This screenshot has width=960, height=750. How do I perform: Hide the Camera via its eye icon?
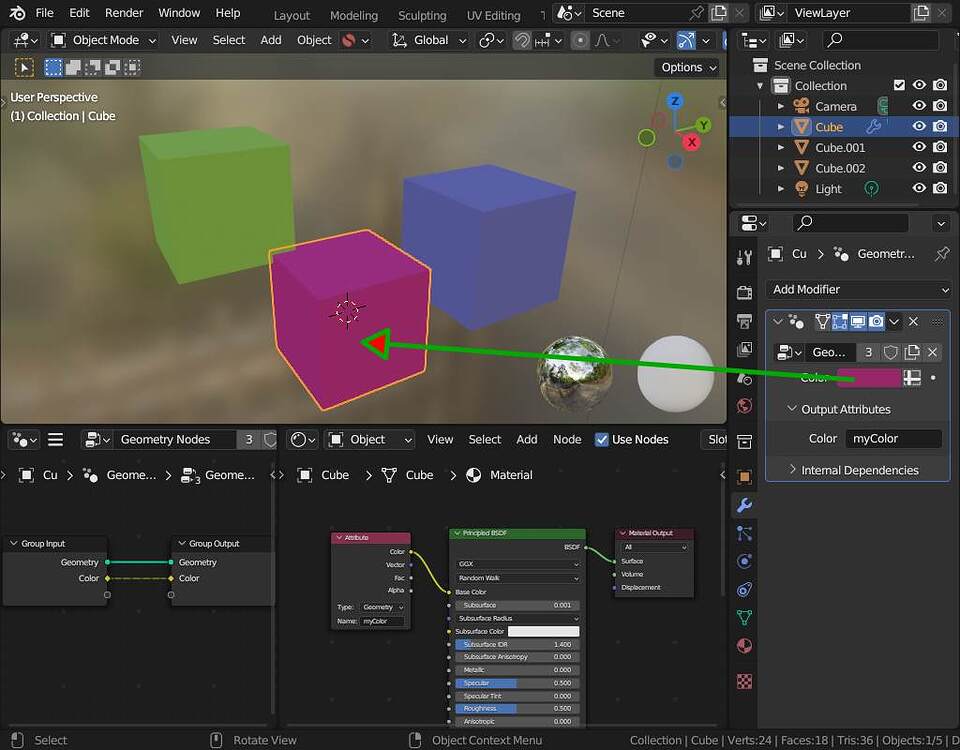pyautogui.click(x=919, y=105)
